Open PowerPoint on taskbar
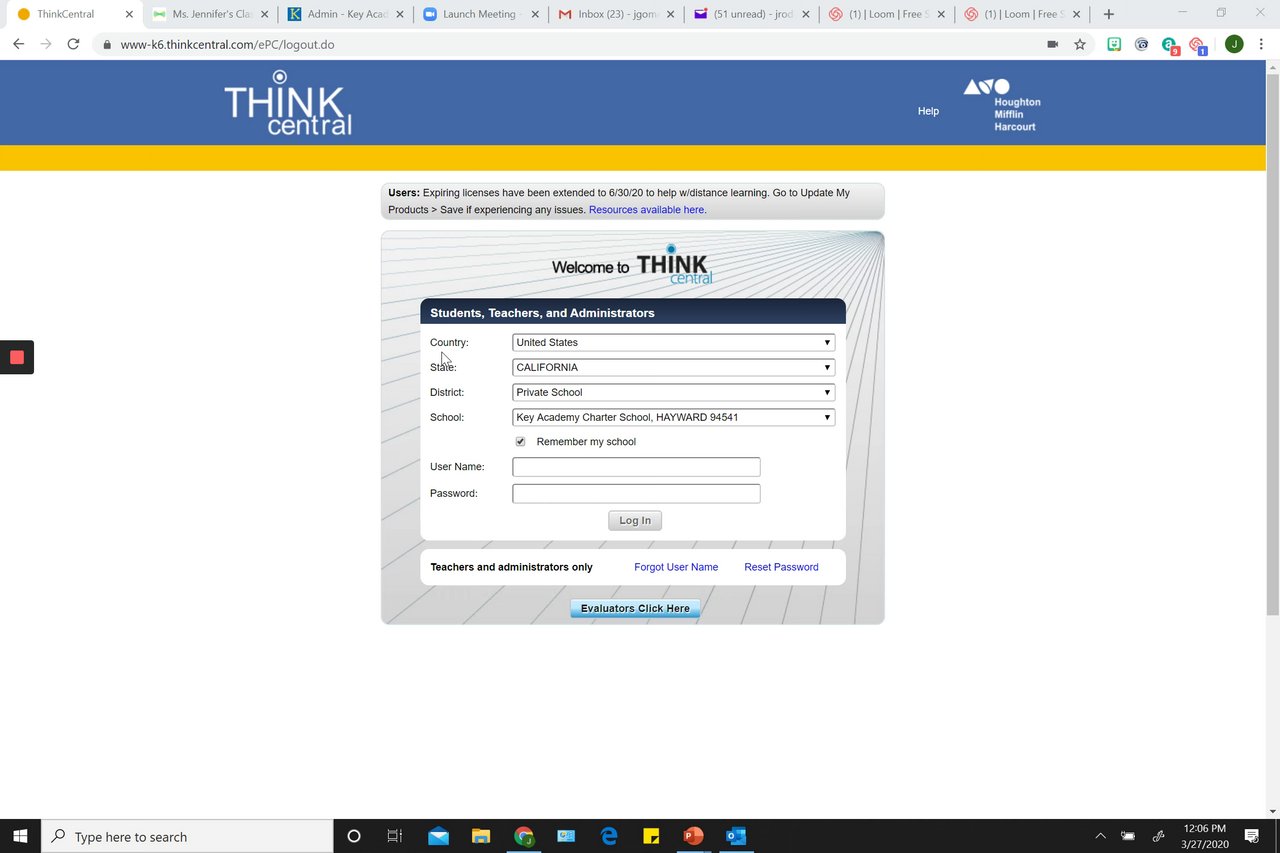Screen dimensions: 1280x853 pos(694,836)
